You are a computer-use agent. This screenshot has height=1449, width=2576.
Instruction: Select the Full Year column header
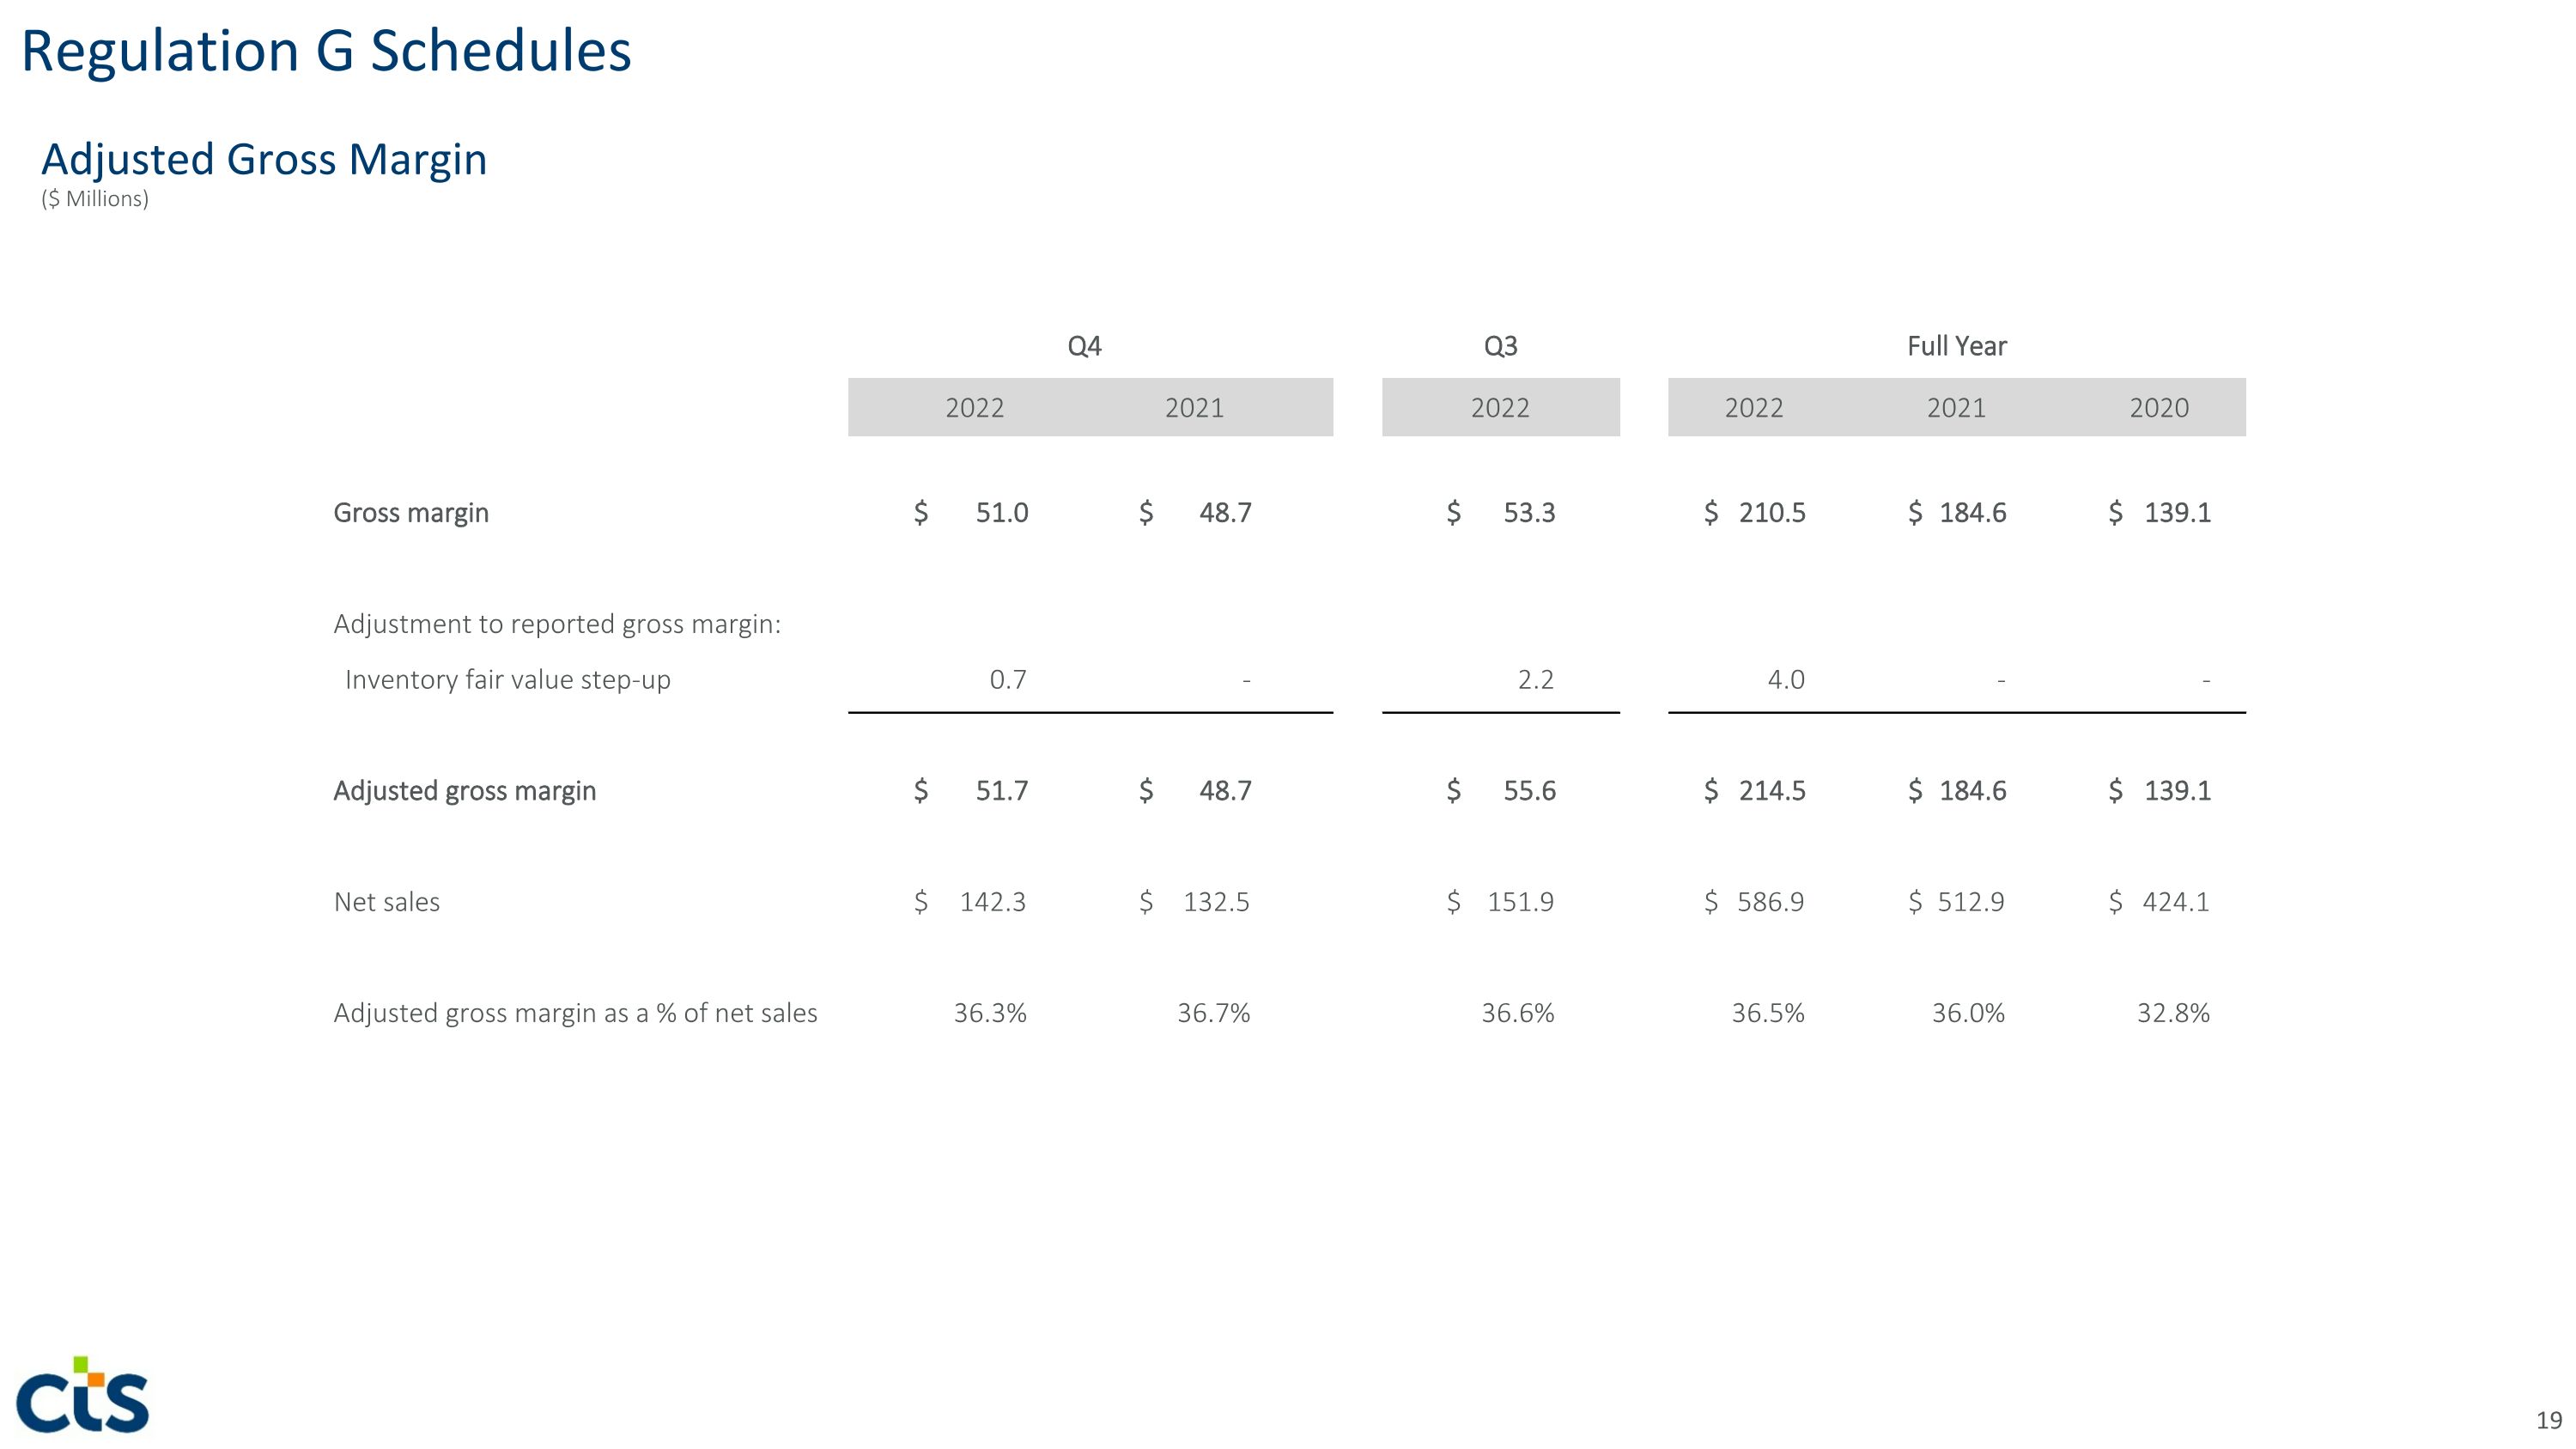pos(1956,346)
